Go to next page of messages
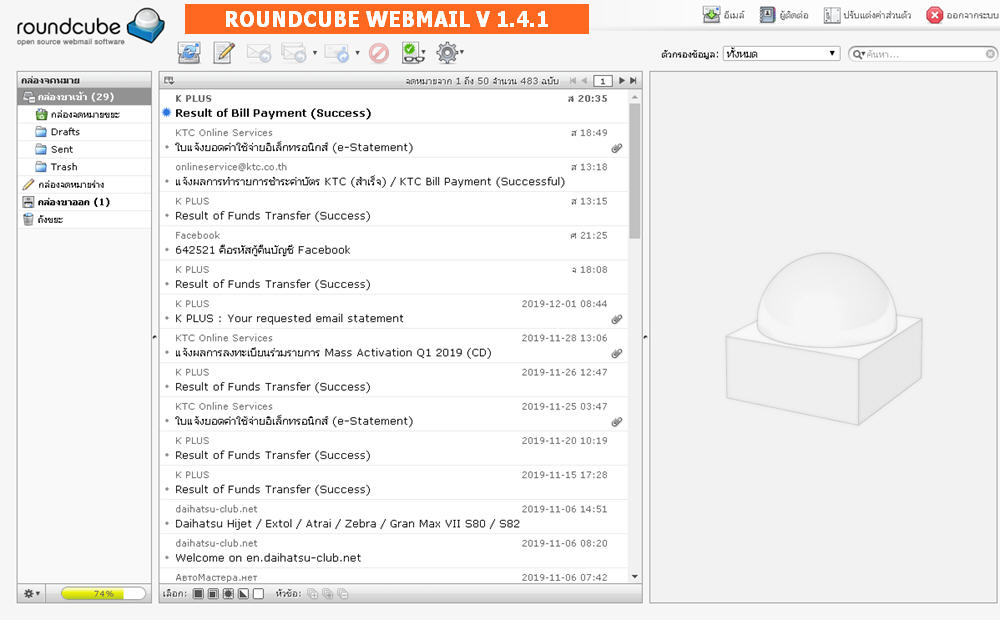 [622, 80]
